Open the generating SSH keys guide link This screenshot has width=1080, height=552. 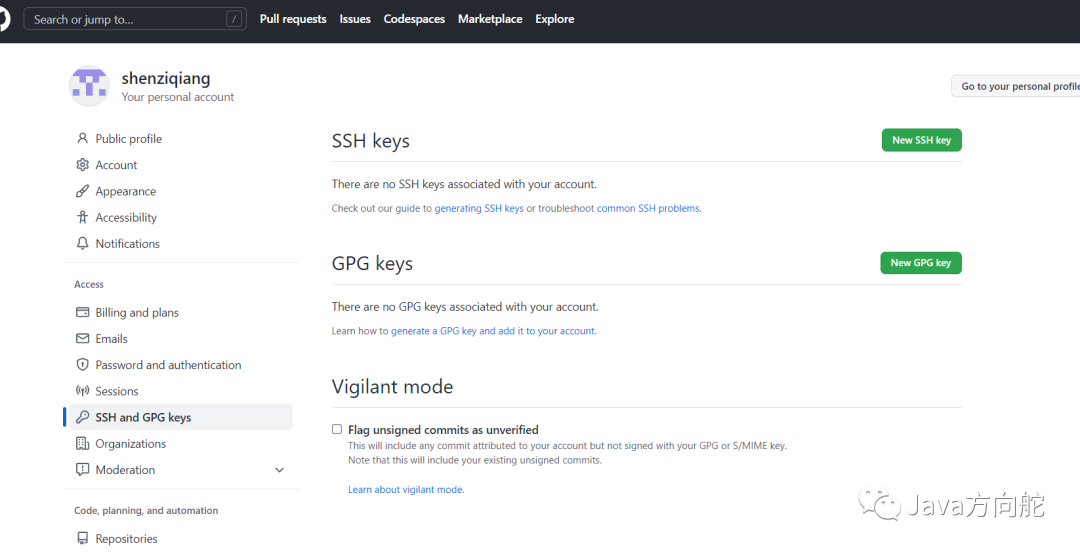point(479,208)
